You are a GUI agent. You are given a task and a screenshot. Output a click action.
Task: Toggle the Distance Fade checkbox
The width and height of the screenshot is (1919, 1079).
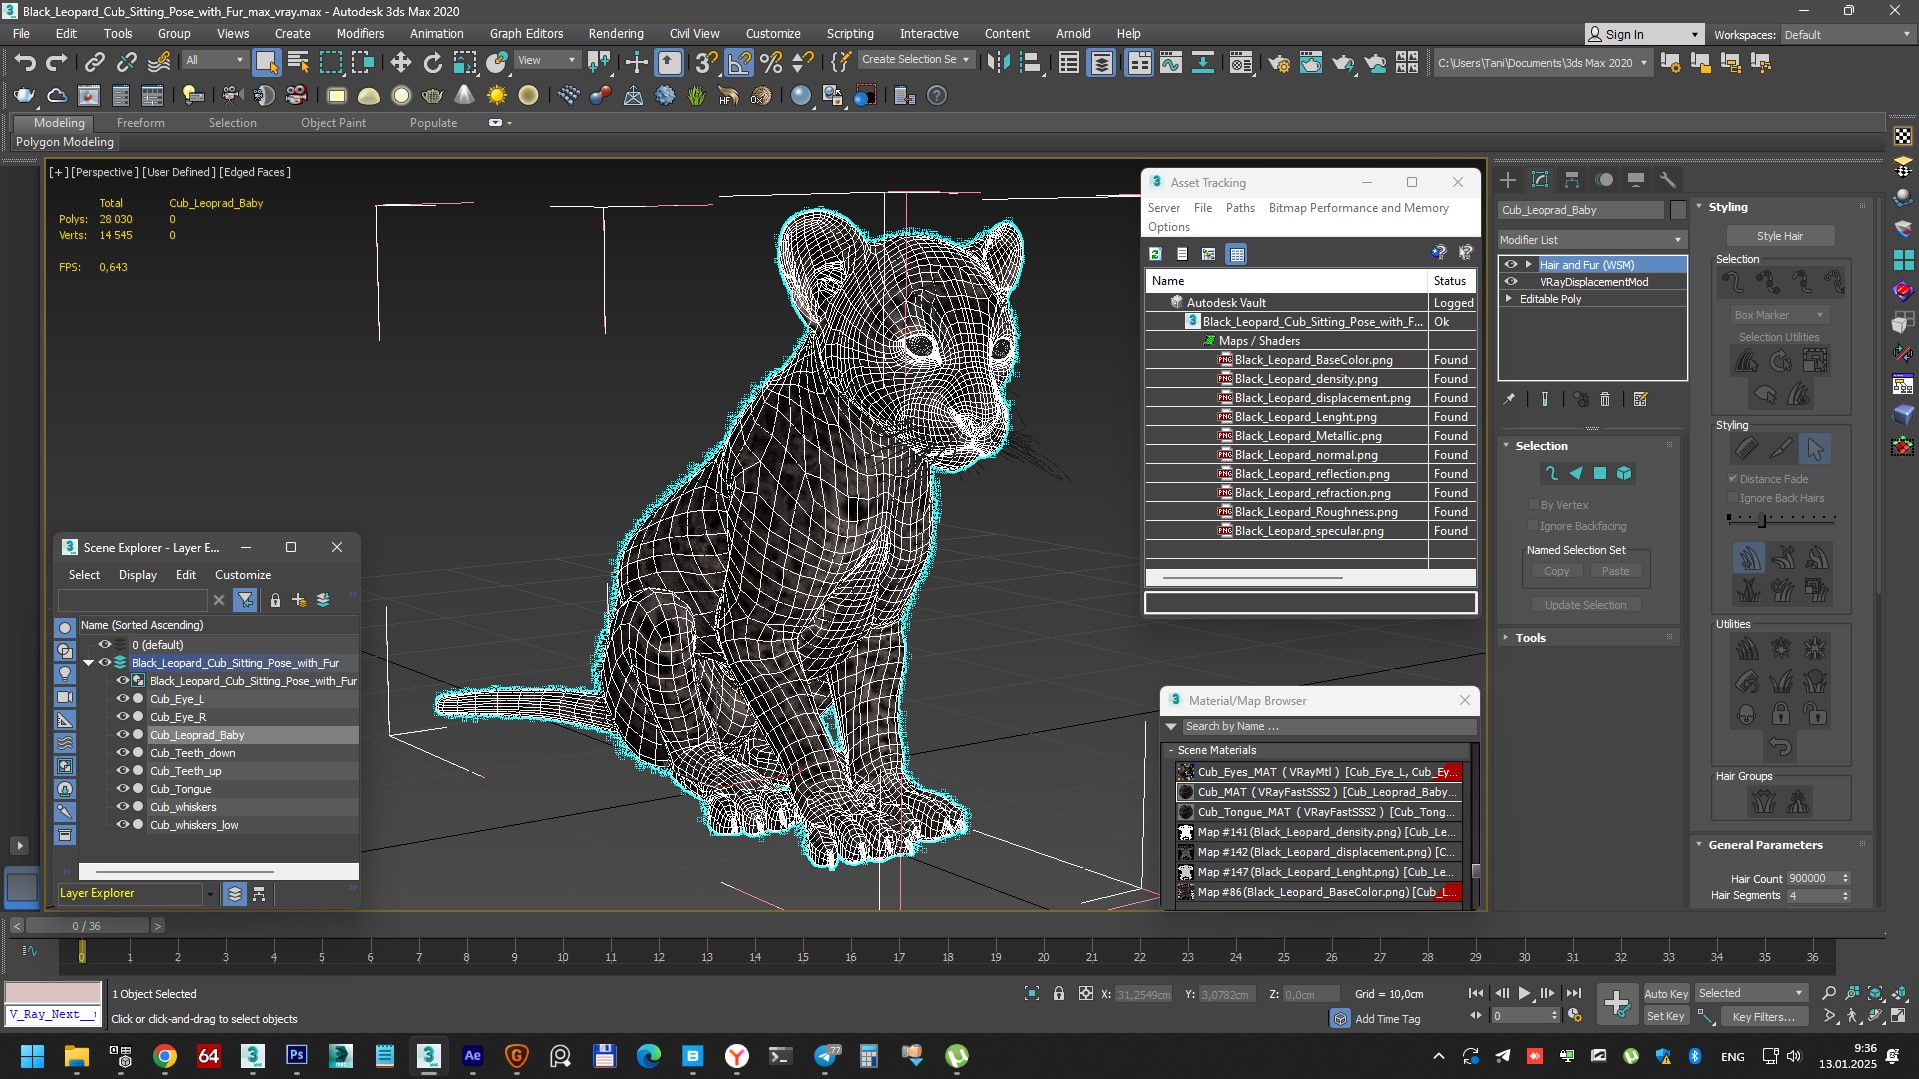tap(1733, 479)
